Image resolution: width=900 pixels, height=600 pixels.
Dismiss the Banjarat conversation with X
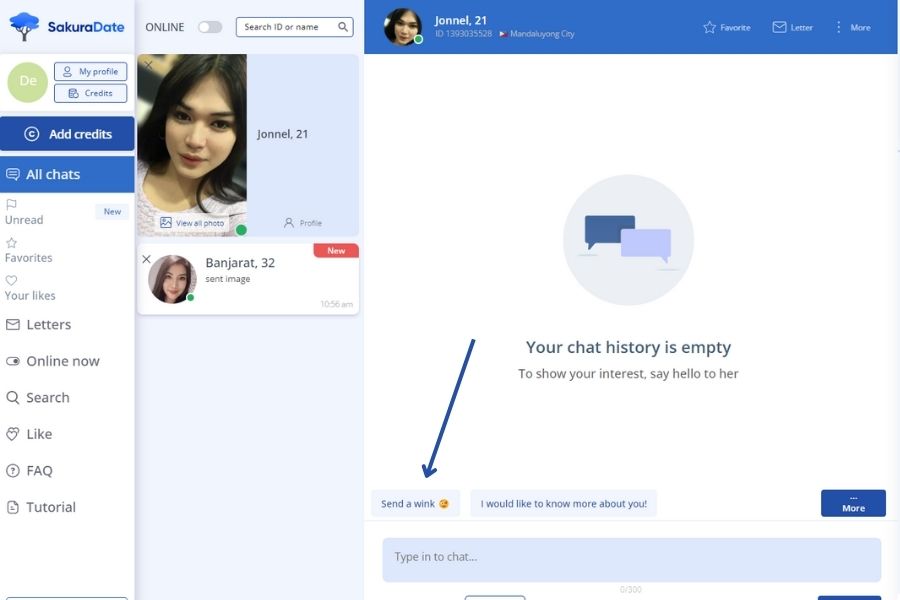point(146,259)
